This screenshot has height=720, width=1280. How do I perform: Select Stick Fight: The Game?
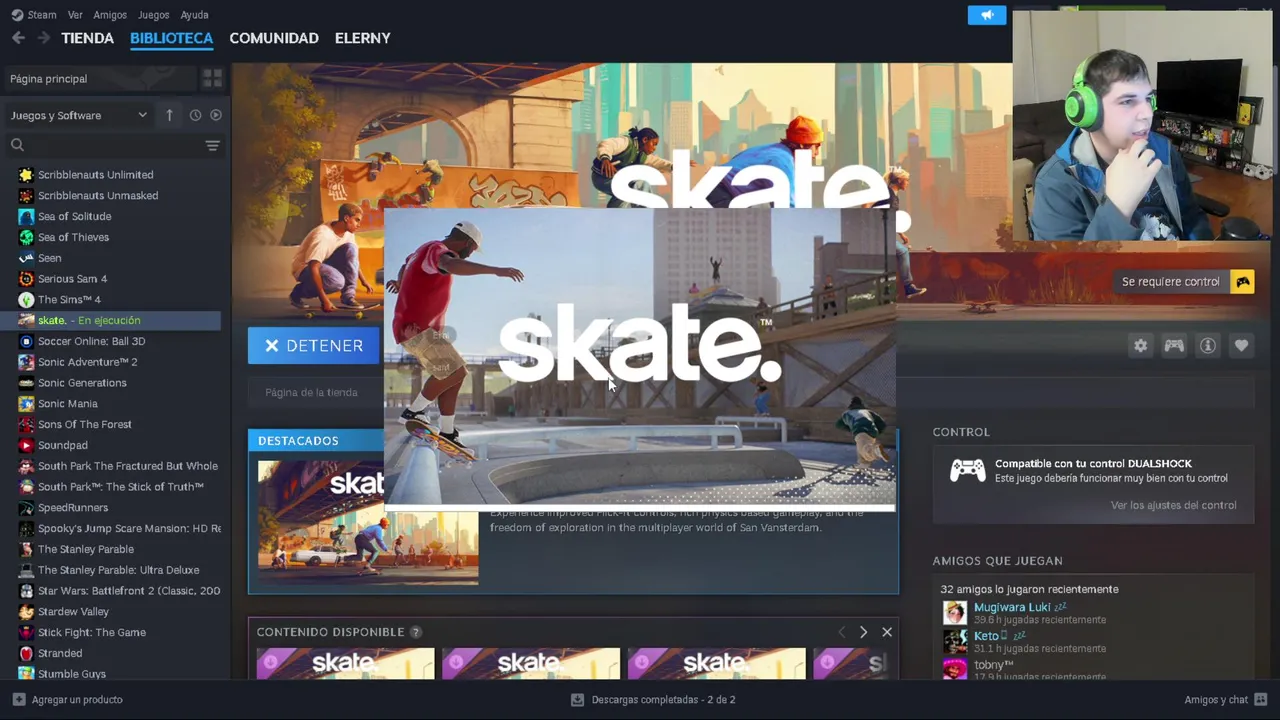point(91,633)
